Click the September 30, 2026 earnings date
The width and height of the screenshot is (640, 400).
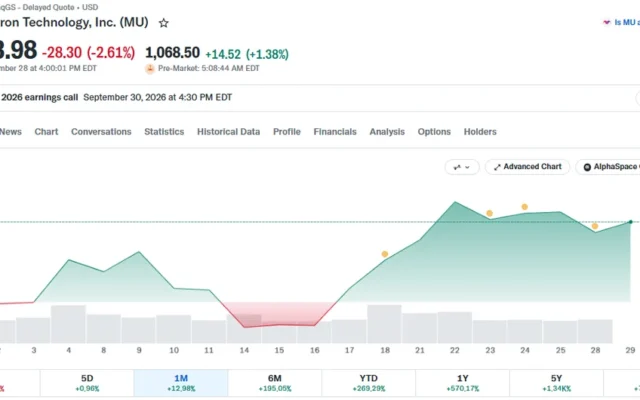(x=158, y=98)
